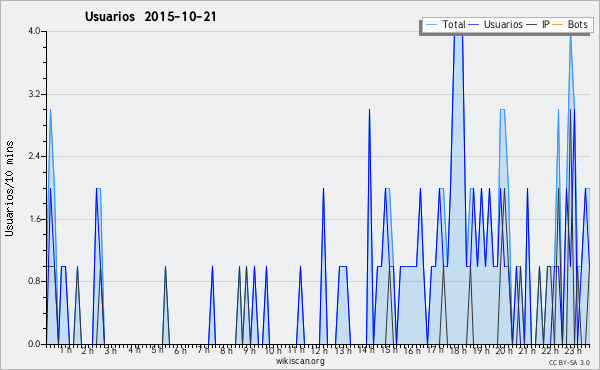Viewport: 600px width, 370px height.
Task: Click the 'CC BY-SA 3.0' license text
Action: pos(569,363)
